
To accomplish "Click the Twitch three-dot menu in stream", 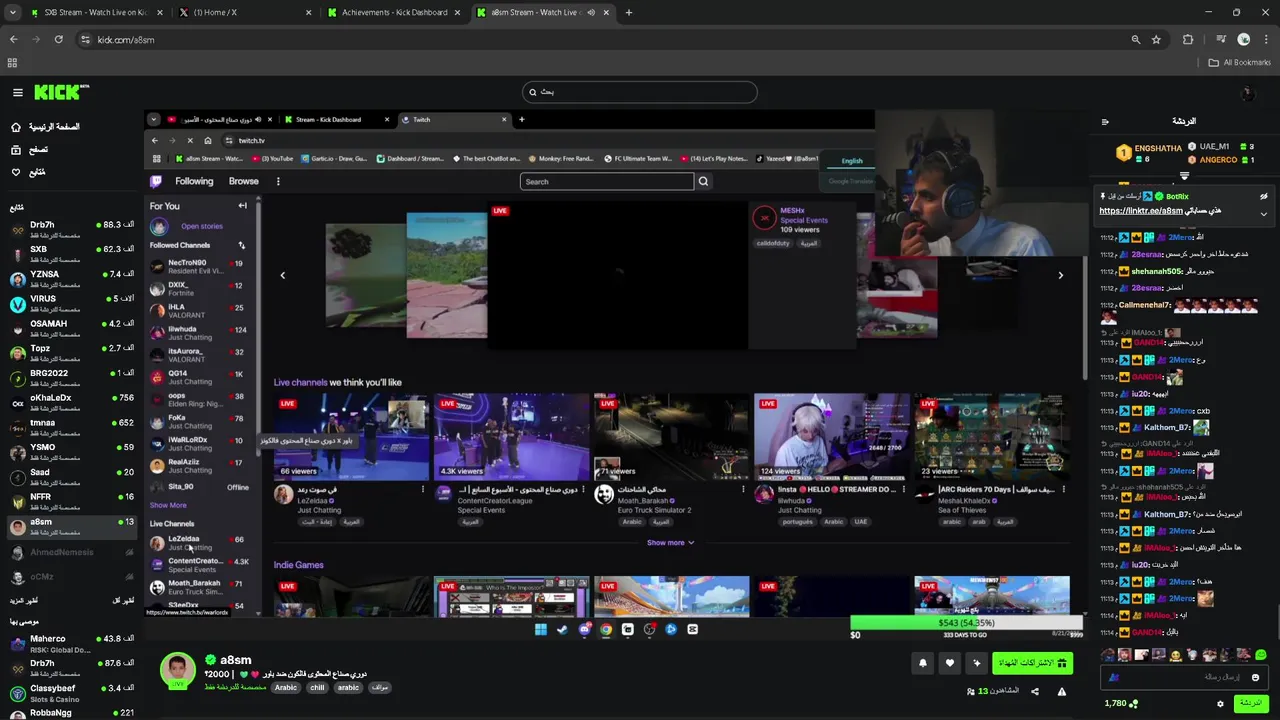I will pyautogui.click(x=278, y=181).
